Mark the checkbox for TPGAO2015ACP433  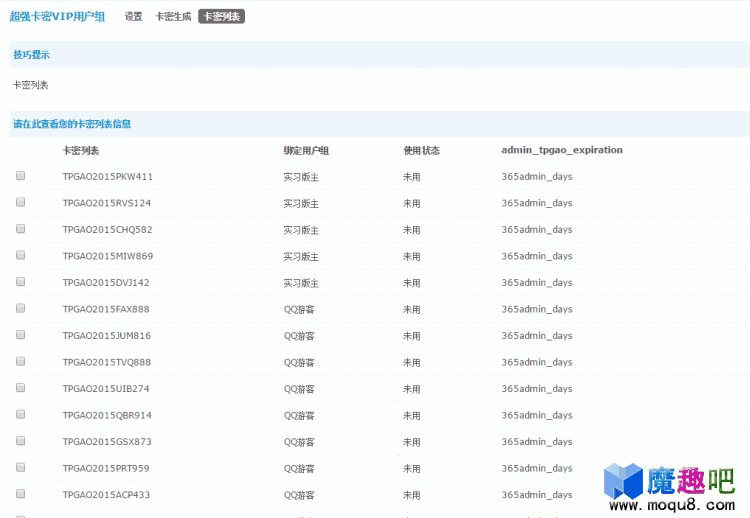(x=21, y=494)
